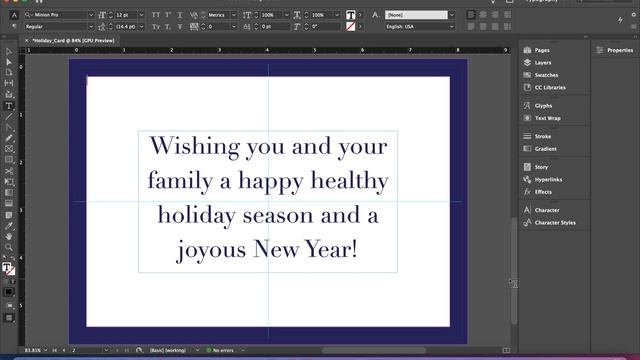Open the page number dropdown in status bar

[x=106, y=350]
